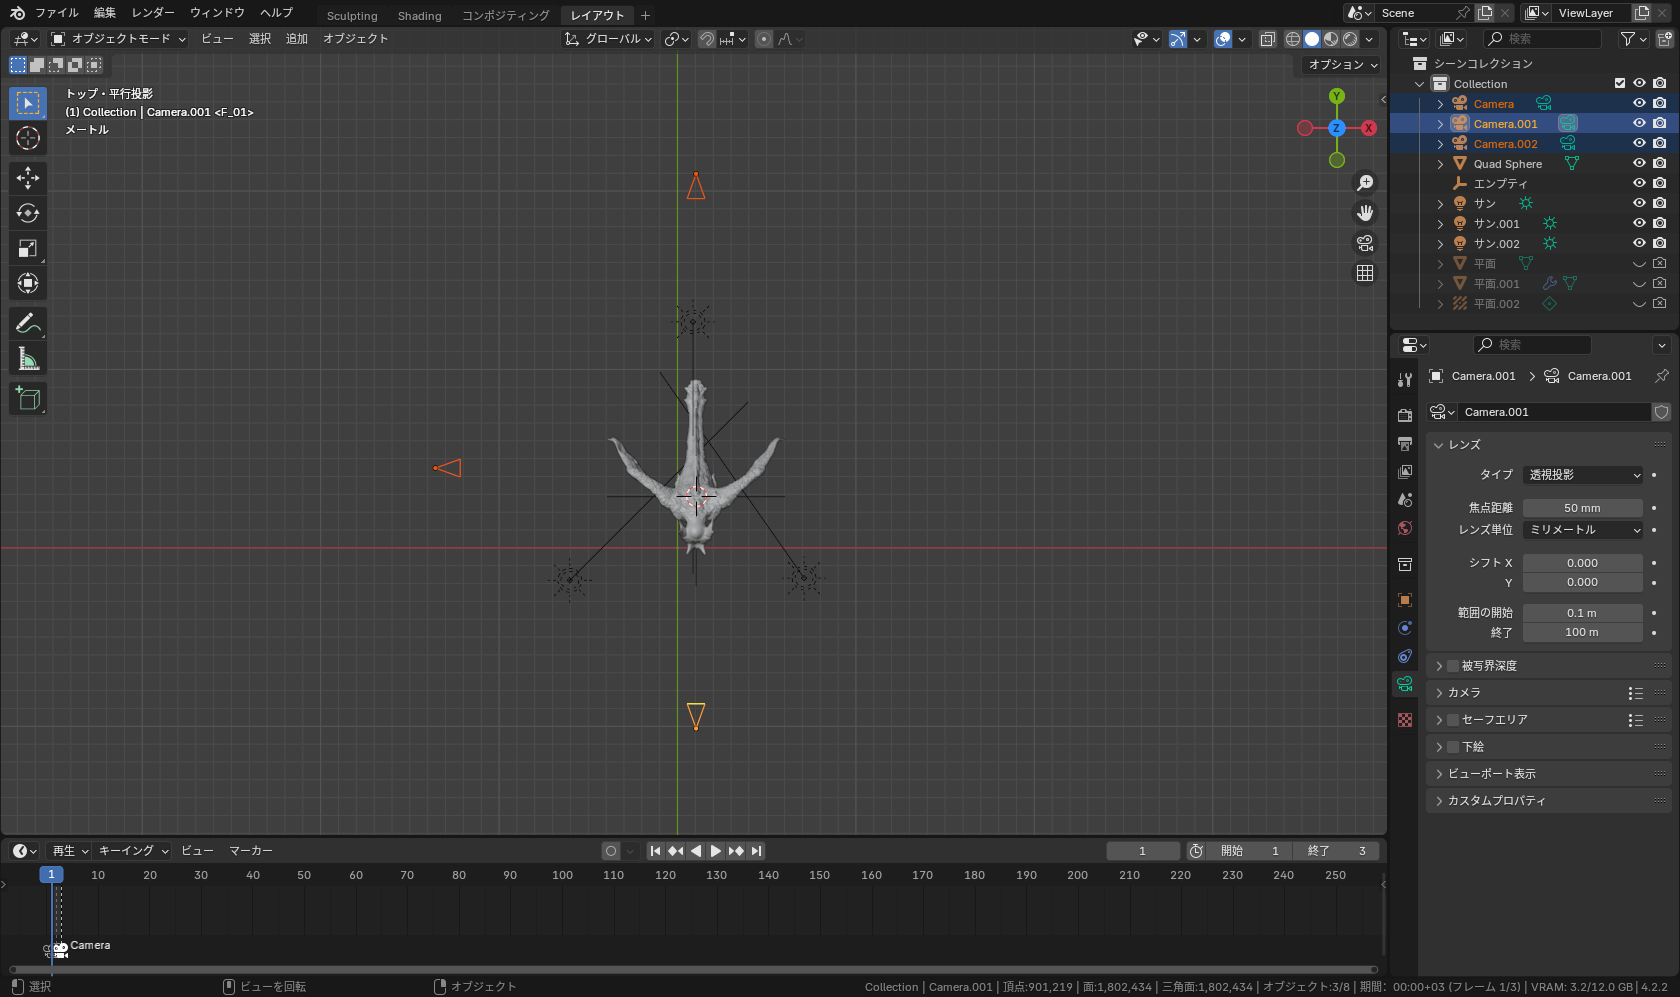Open the Object Constraints properties tab
This screenshot has width=1680, height=997.
tap(1405, 656)
